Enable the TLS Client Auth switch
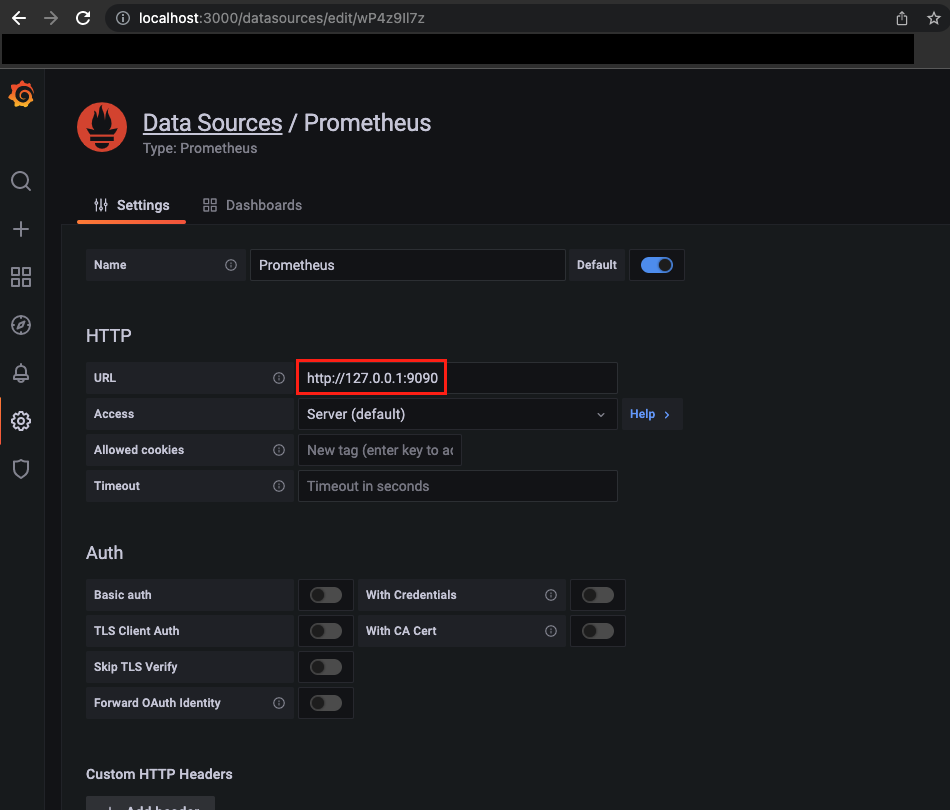 pos(326,631)
